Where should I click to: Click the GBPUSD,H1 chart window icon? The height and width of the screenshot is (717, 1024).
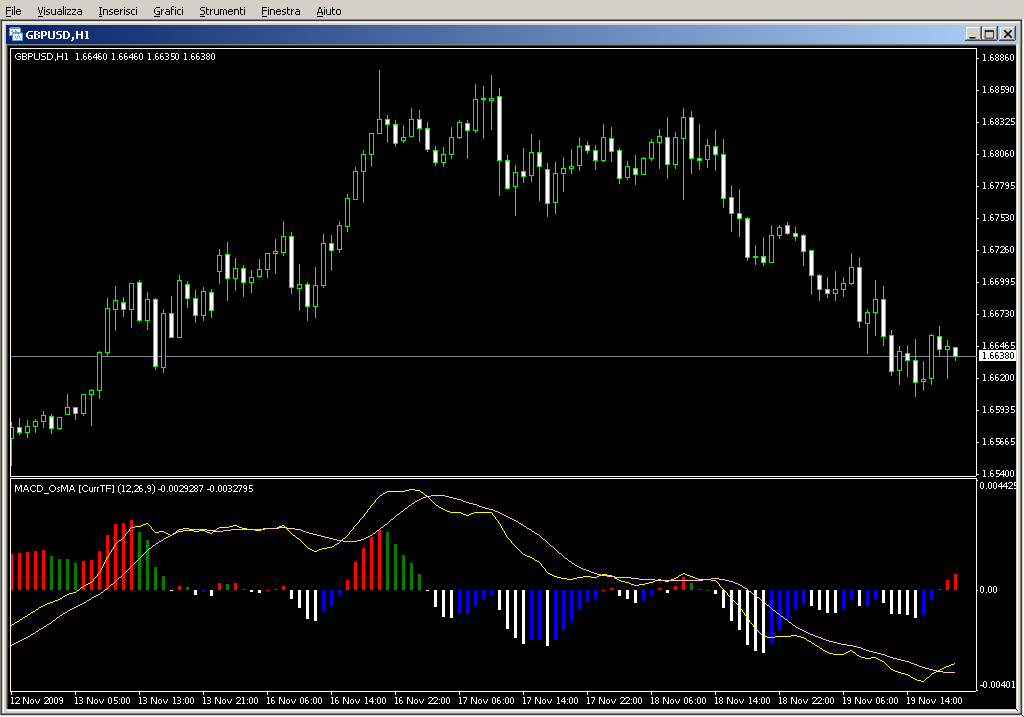[x=16, y=35]
